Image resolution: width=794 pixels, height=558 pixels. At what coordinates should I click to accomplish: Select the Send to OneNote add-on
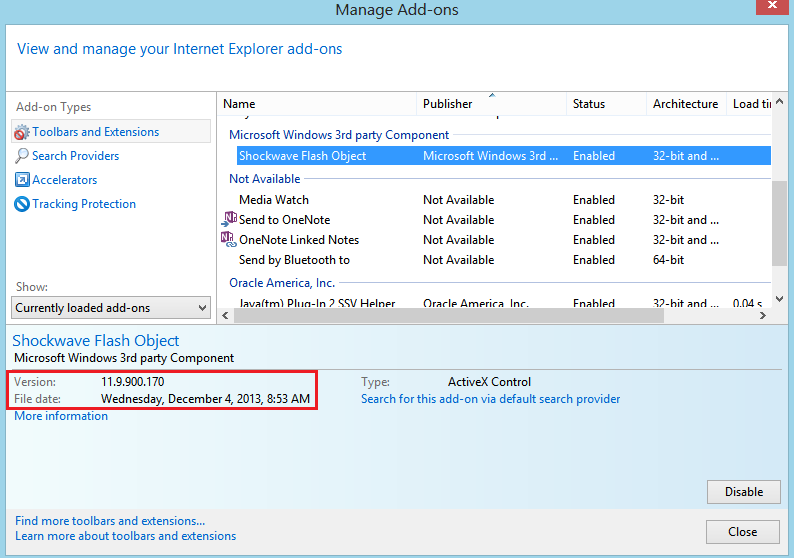point(284,220)
